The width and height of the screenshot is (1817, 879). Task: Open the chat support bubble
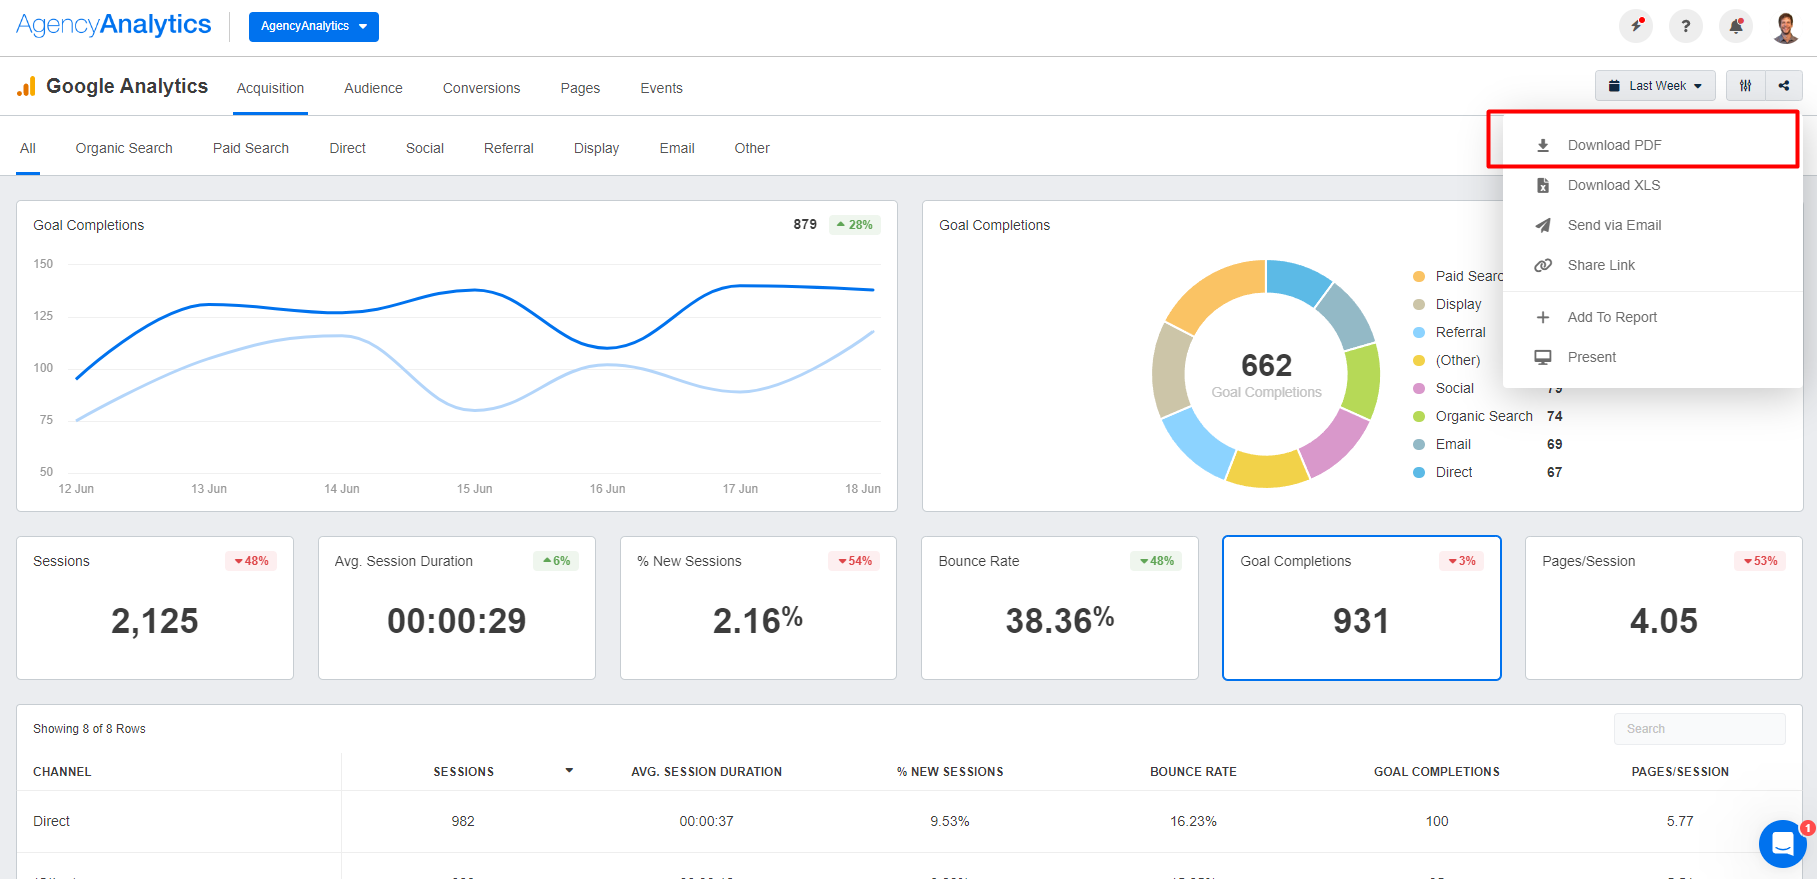click(x=1782, y=844)
